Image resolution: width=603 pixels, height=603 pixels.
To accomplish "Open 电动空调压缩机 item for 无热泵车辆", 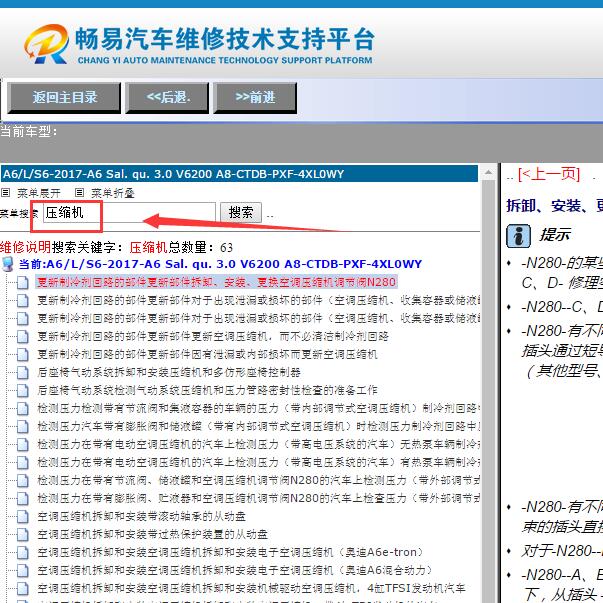I will 258,444.
